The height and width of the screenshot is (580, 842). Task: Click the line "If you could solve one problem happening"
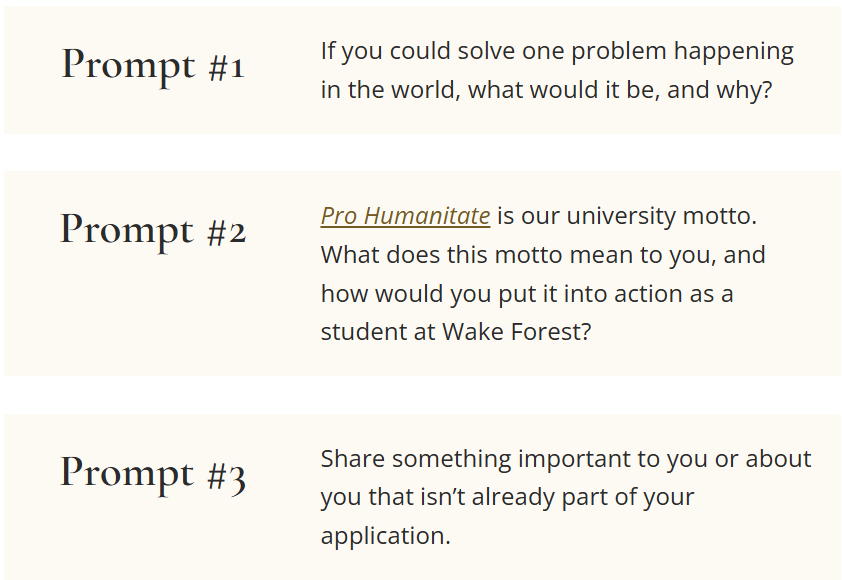tap(557, 51)
